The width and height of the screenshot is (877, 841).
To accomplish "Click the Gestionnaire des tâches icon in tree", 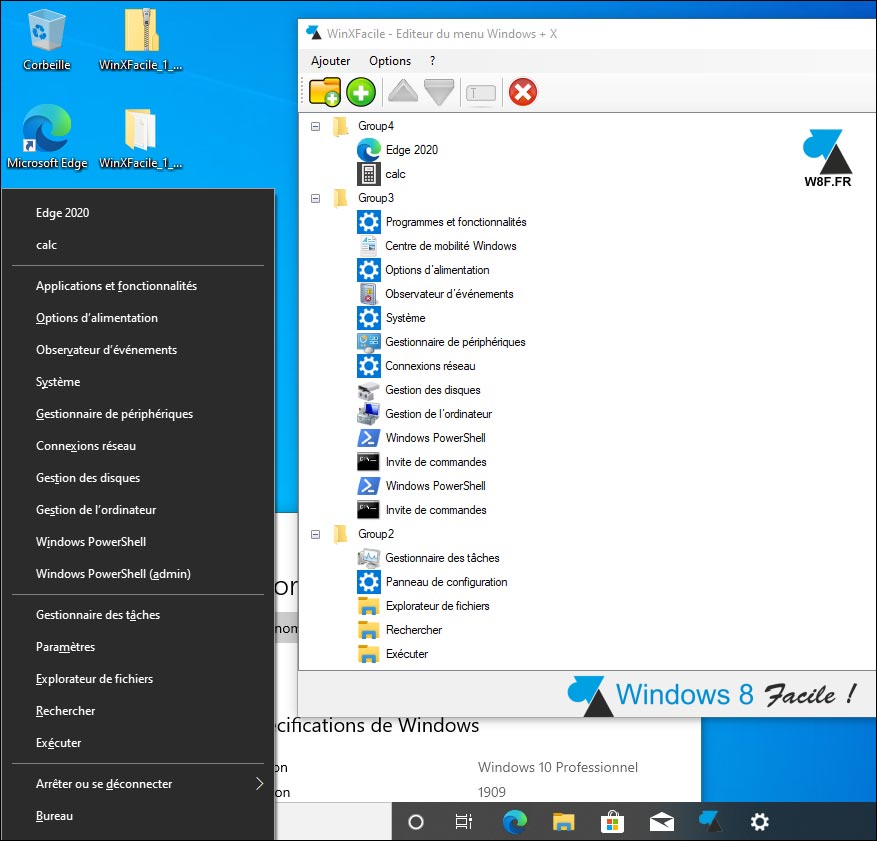I will tap(369, 558).
